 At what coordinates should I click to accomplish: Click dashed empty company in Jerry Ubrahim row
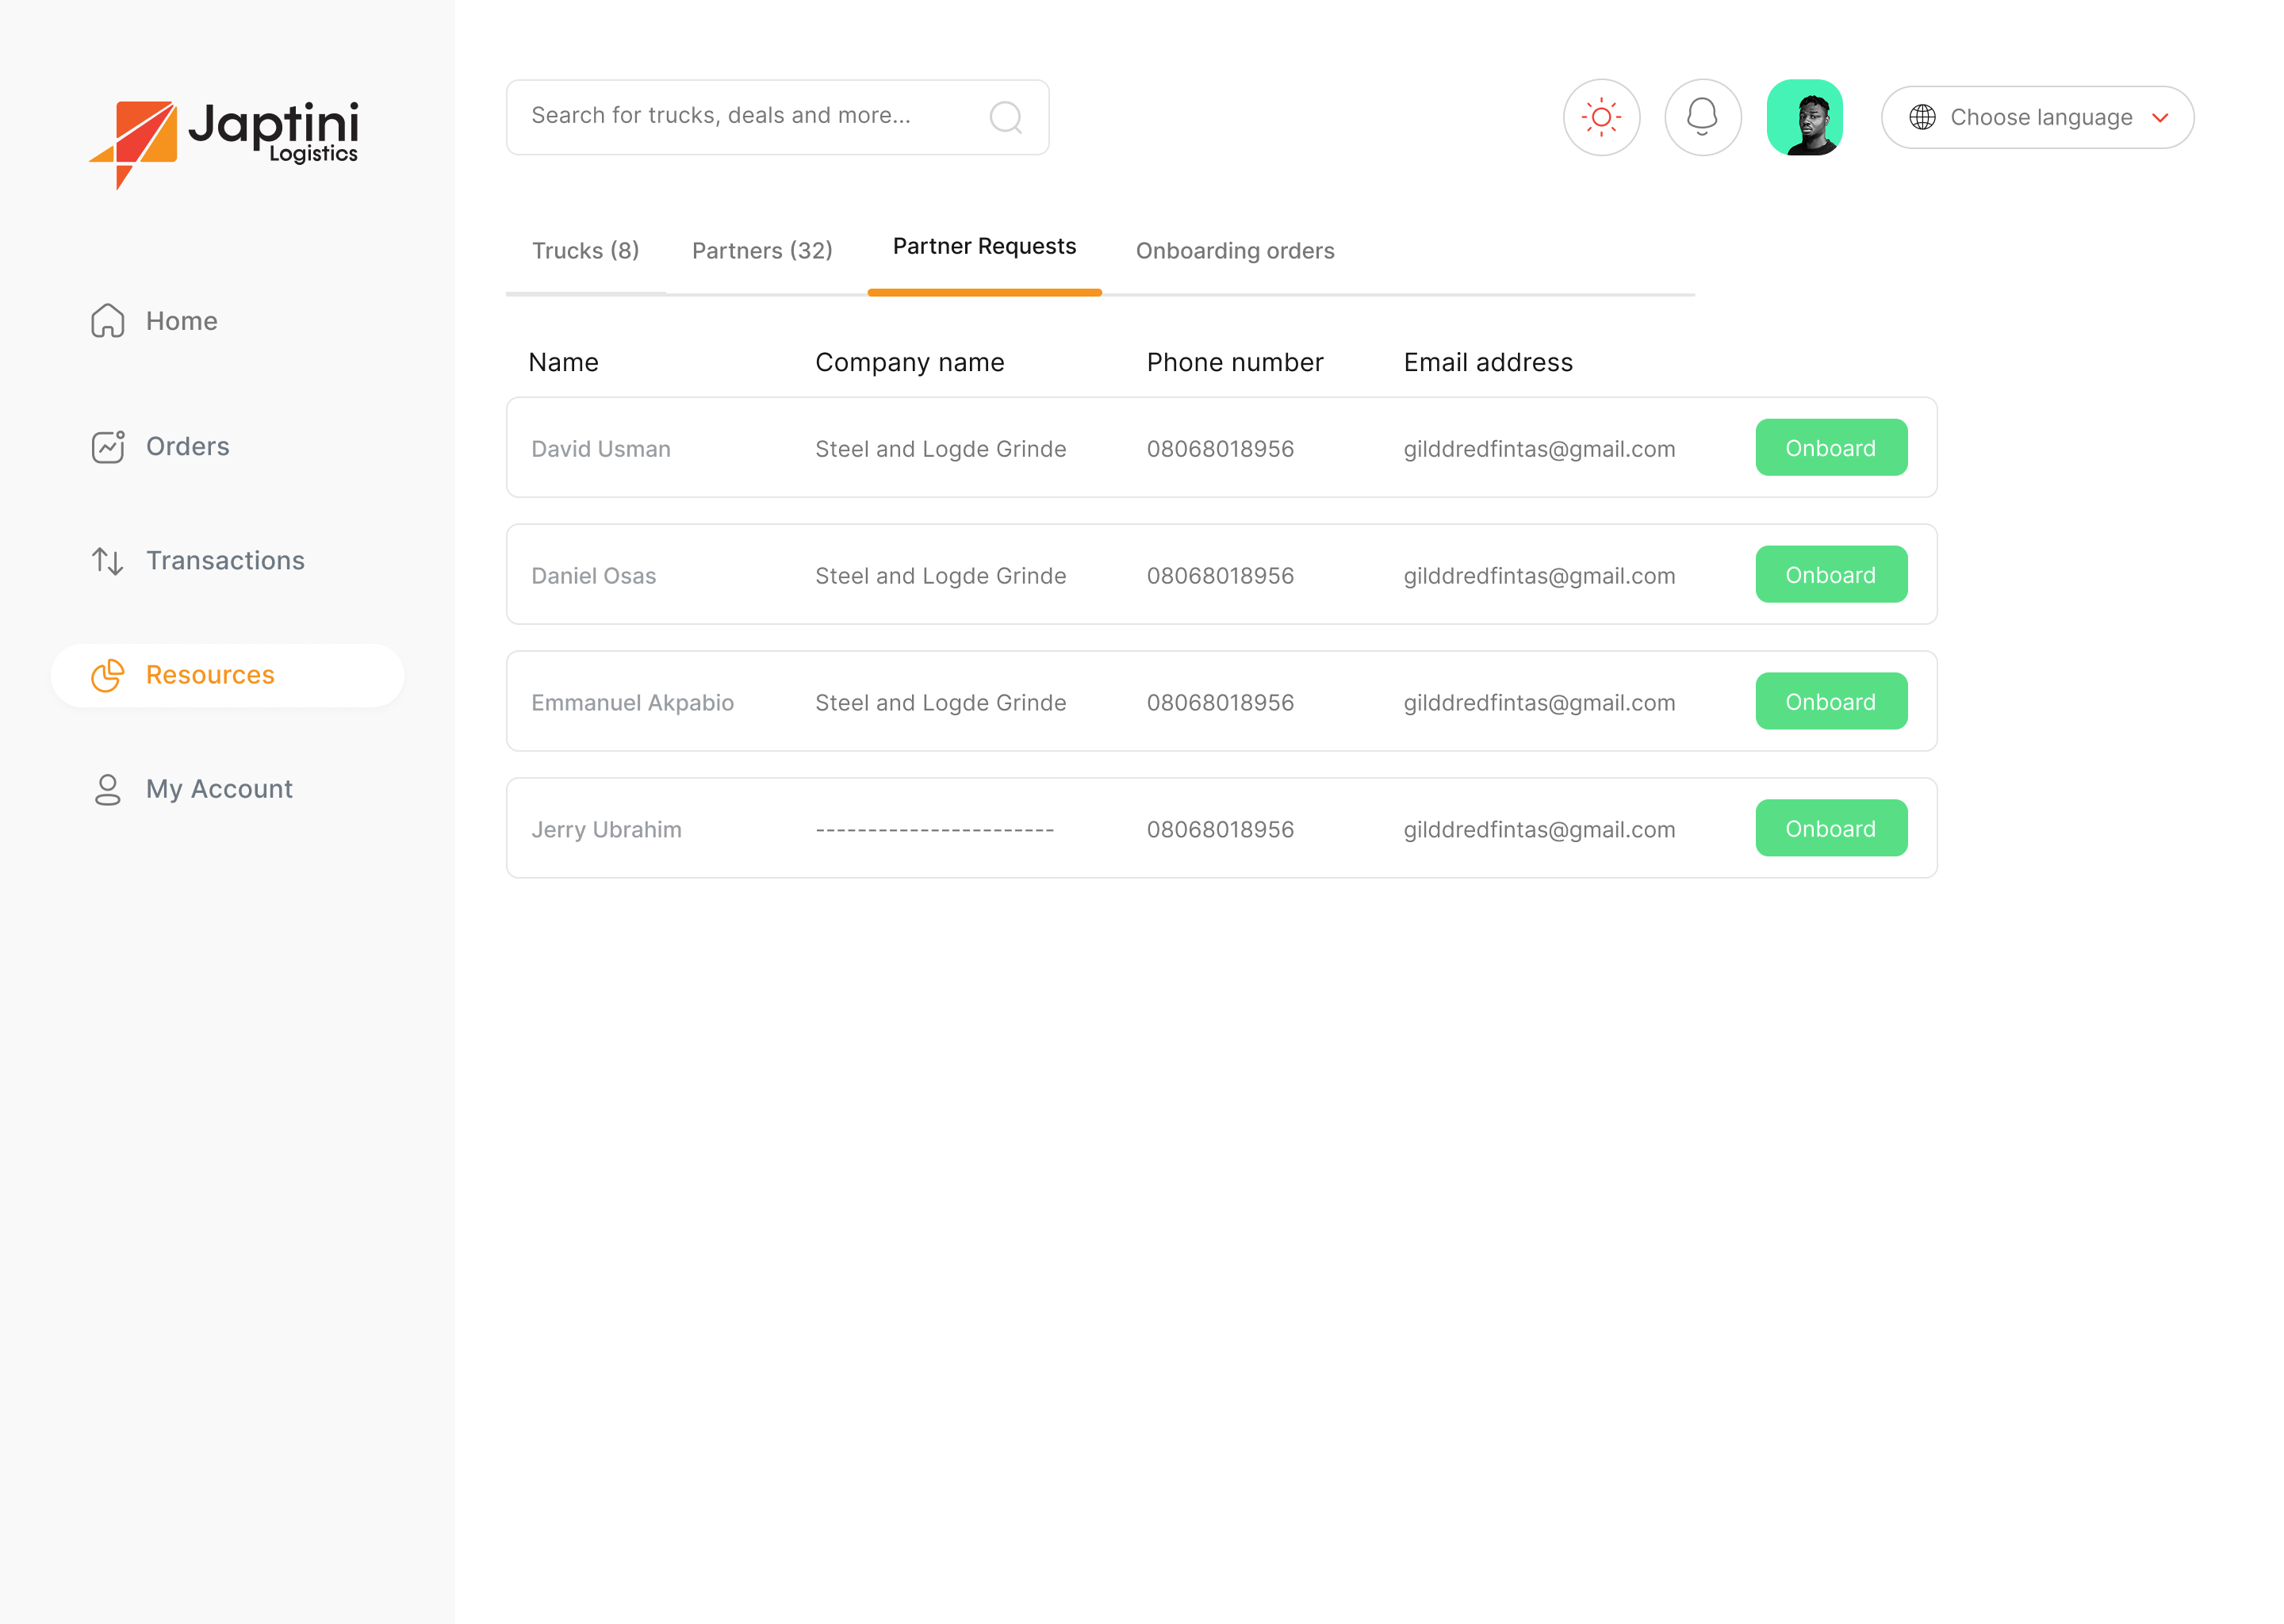click(935, 830)
